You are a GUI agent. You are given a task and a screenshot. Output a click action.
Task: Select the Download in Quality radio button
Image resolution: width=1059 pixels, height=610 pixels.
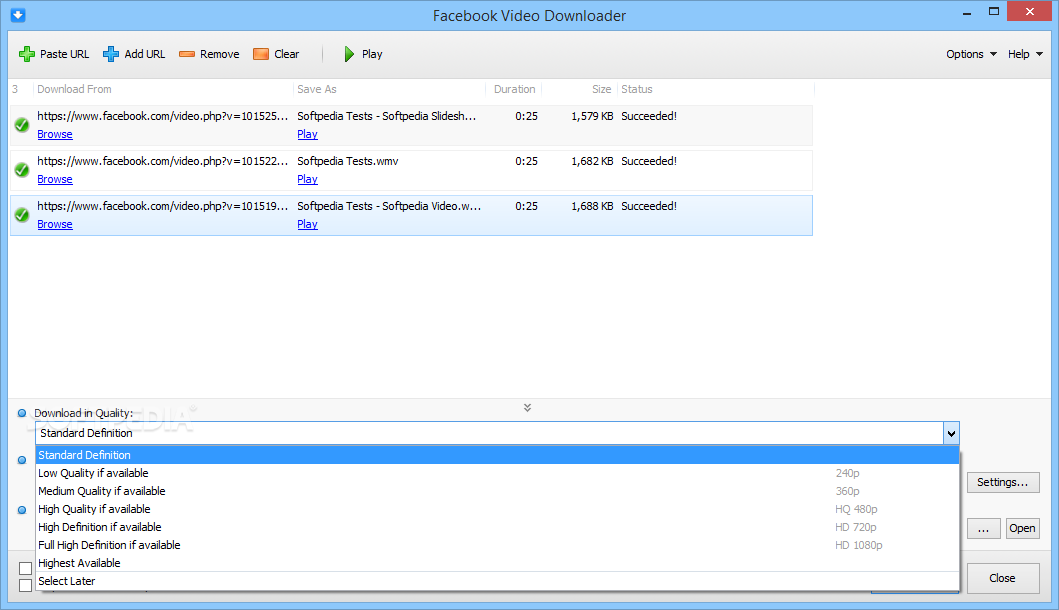tap(22, 413)
